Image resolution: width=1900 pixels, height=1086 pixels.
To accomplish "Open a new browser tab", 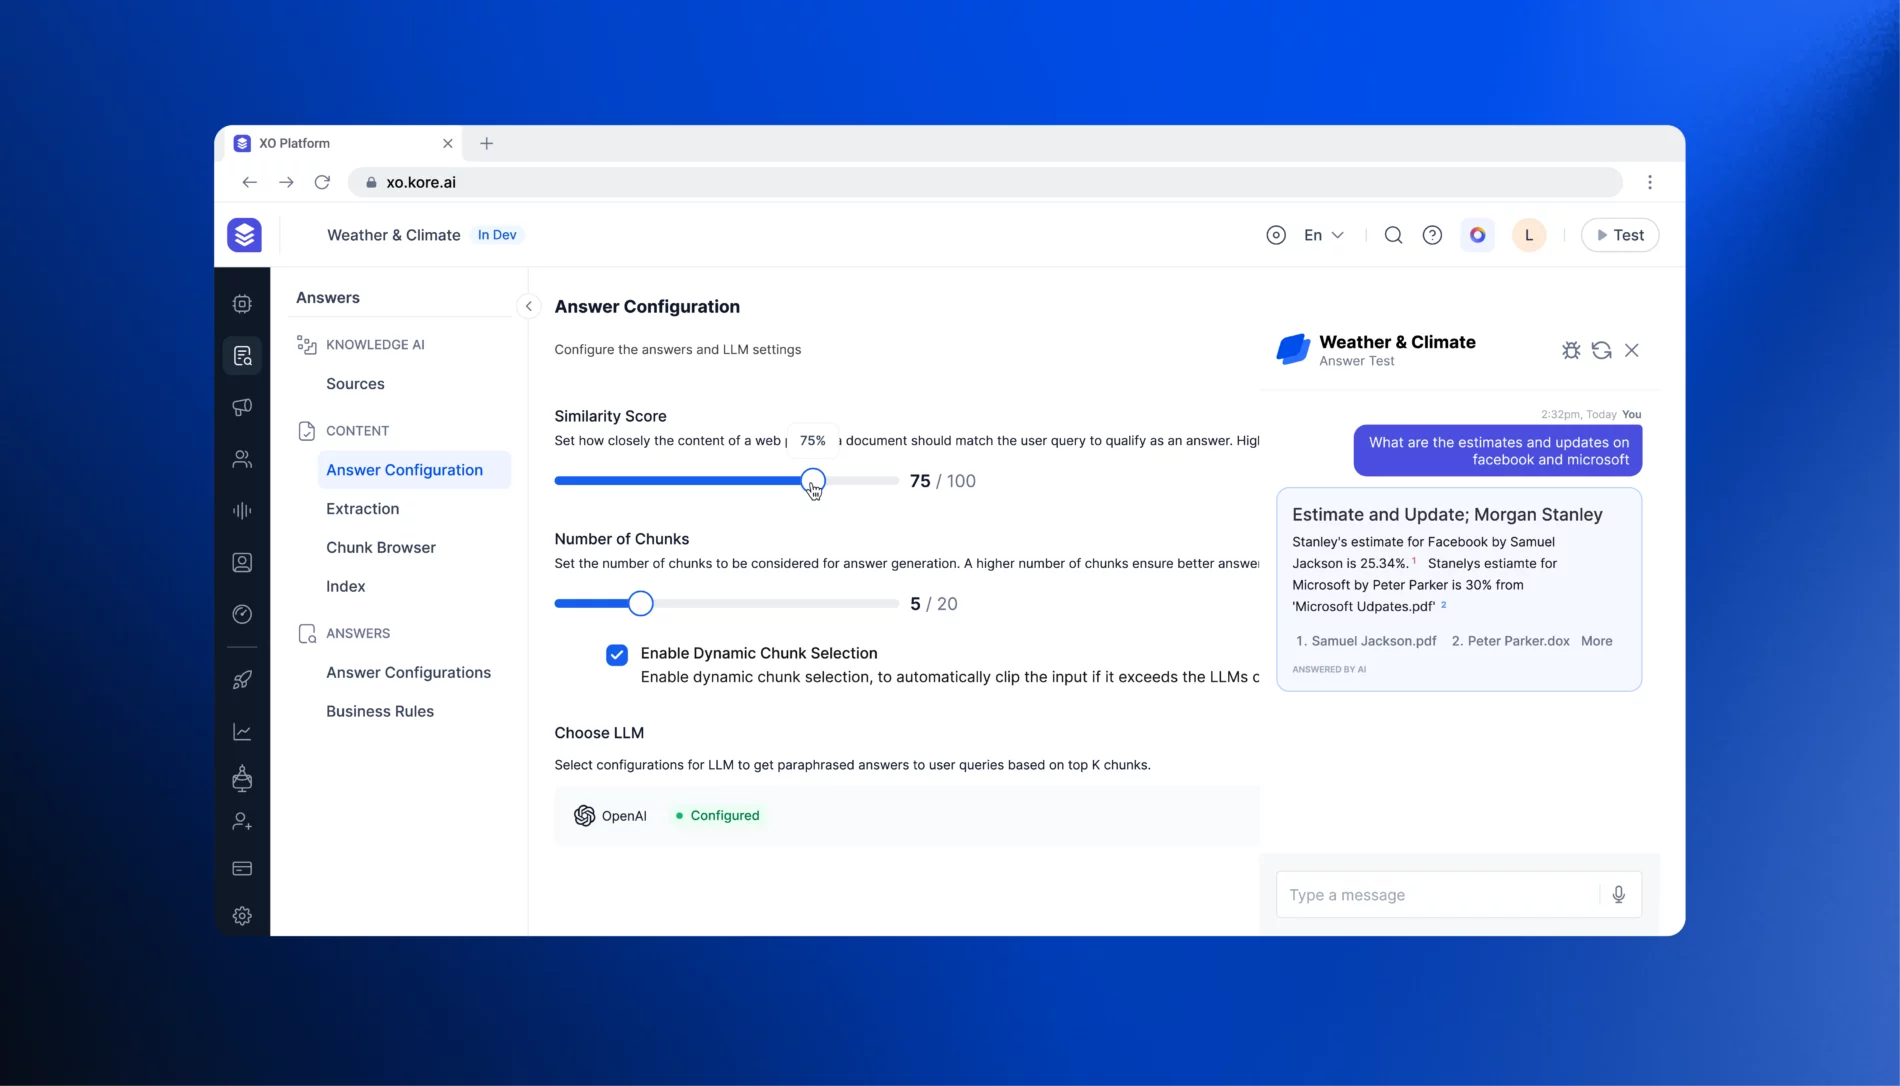I will point(487,143).
